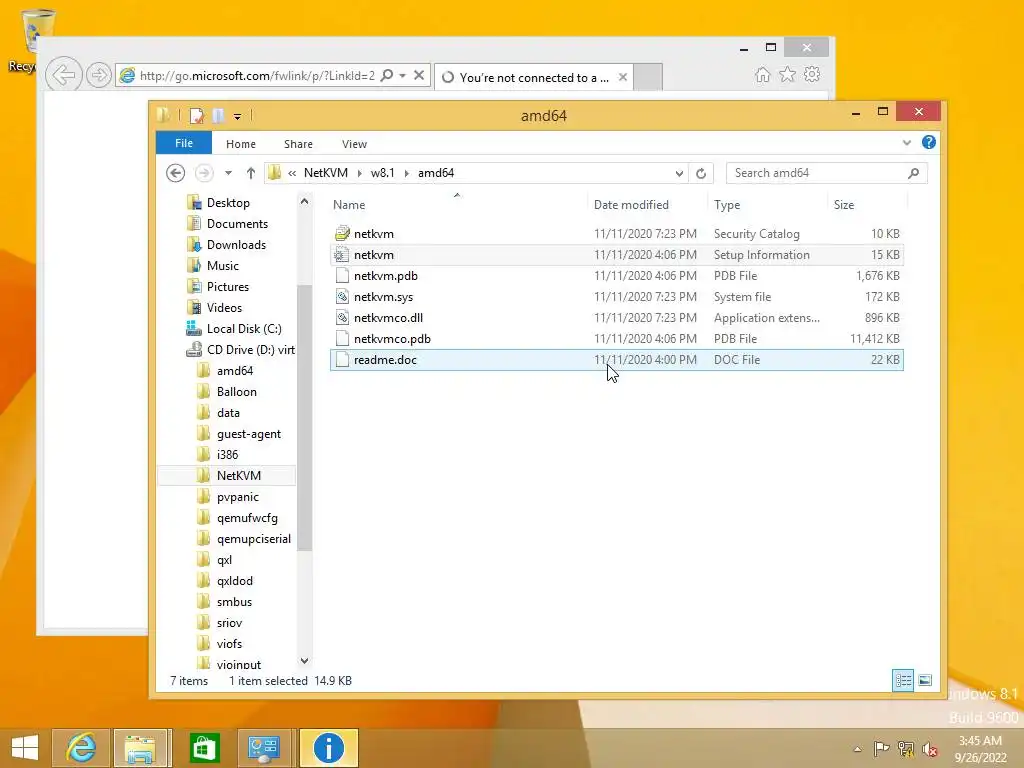Expand the w8.1 breadcrumb arrow

point(406,173)
